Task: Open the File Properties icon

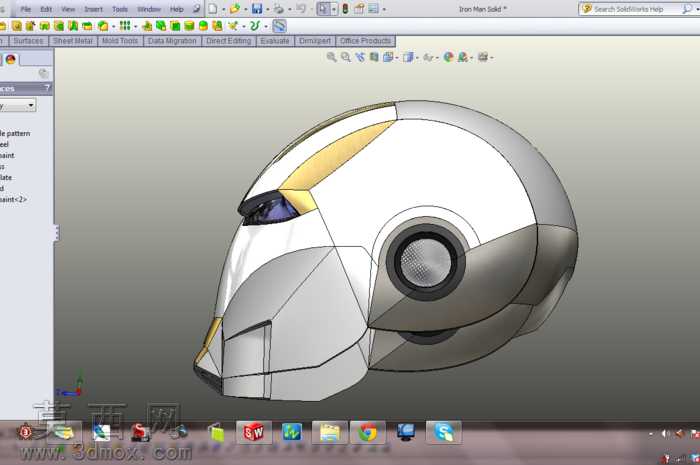Action: [x=359, y=8]
